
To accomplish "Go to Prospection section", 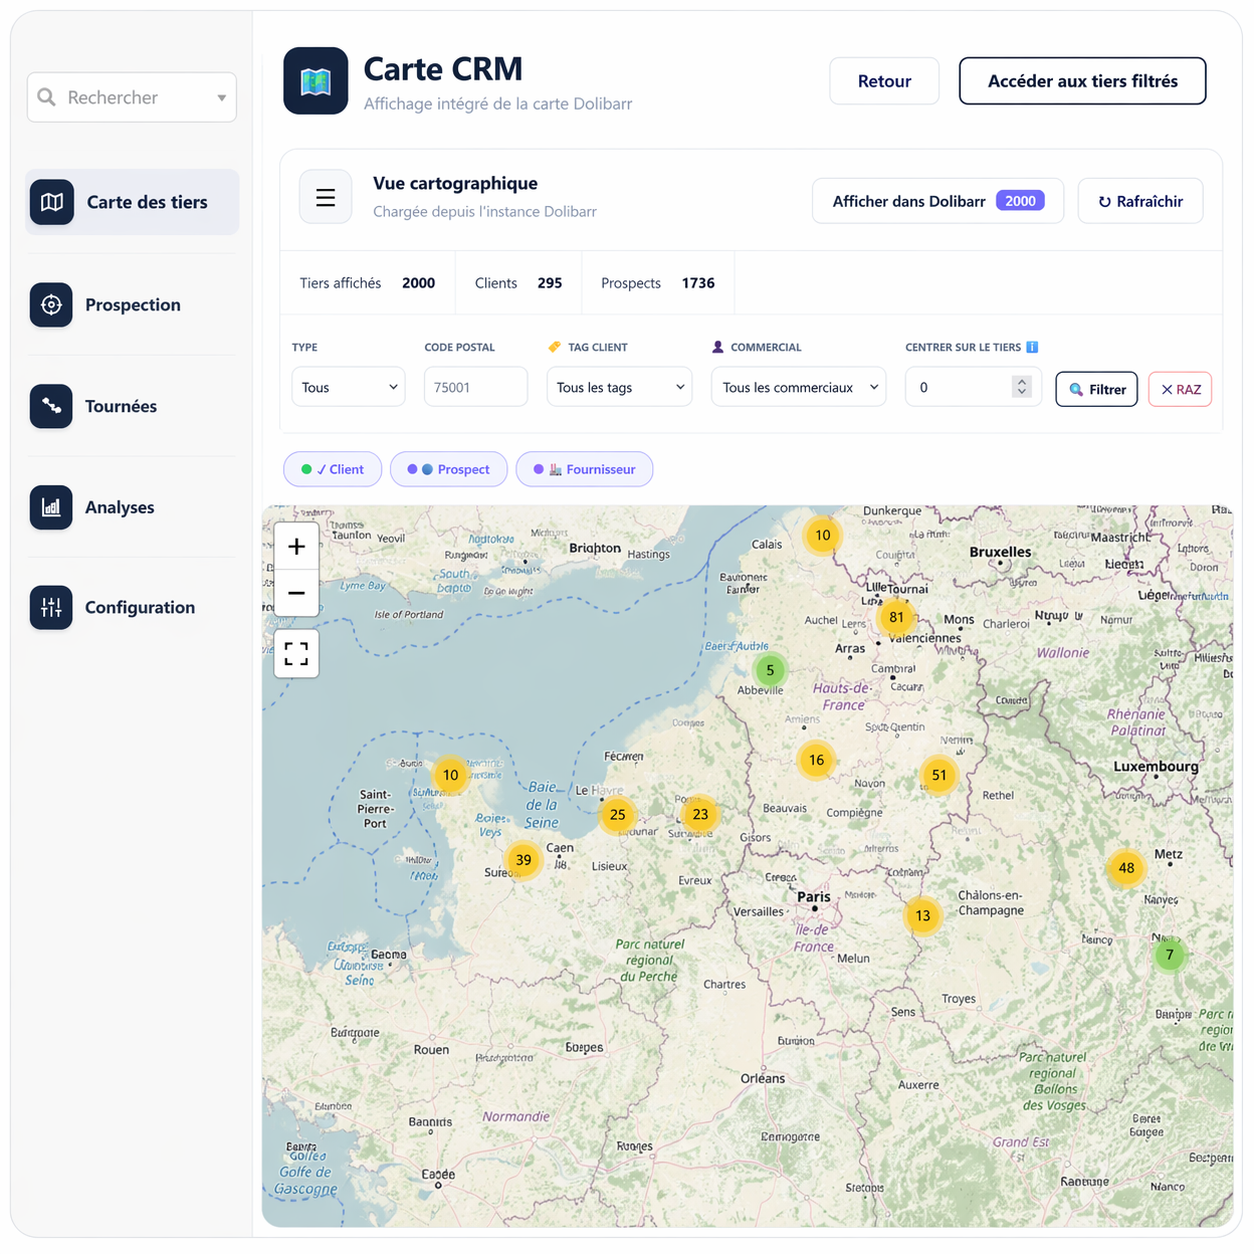I will pos(132,305).
